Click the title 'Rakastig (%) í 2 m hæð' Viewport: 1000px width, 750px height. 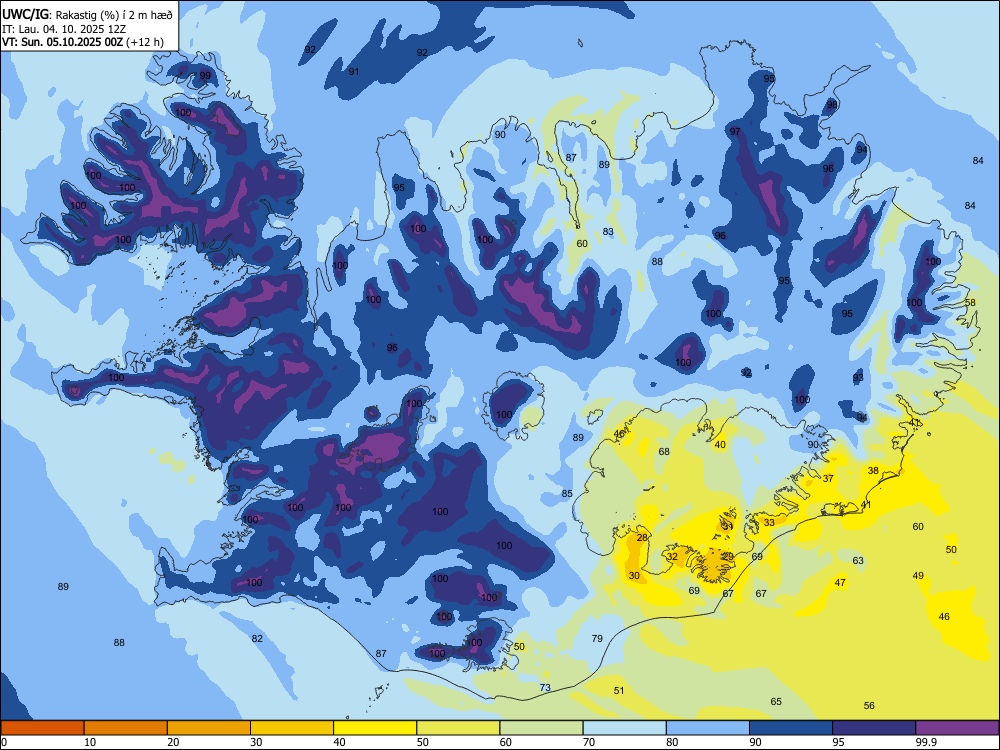[114, 15]
